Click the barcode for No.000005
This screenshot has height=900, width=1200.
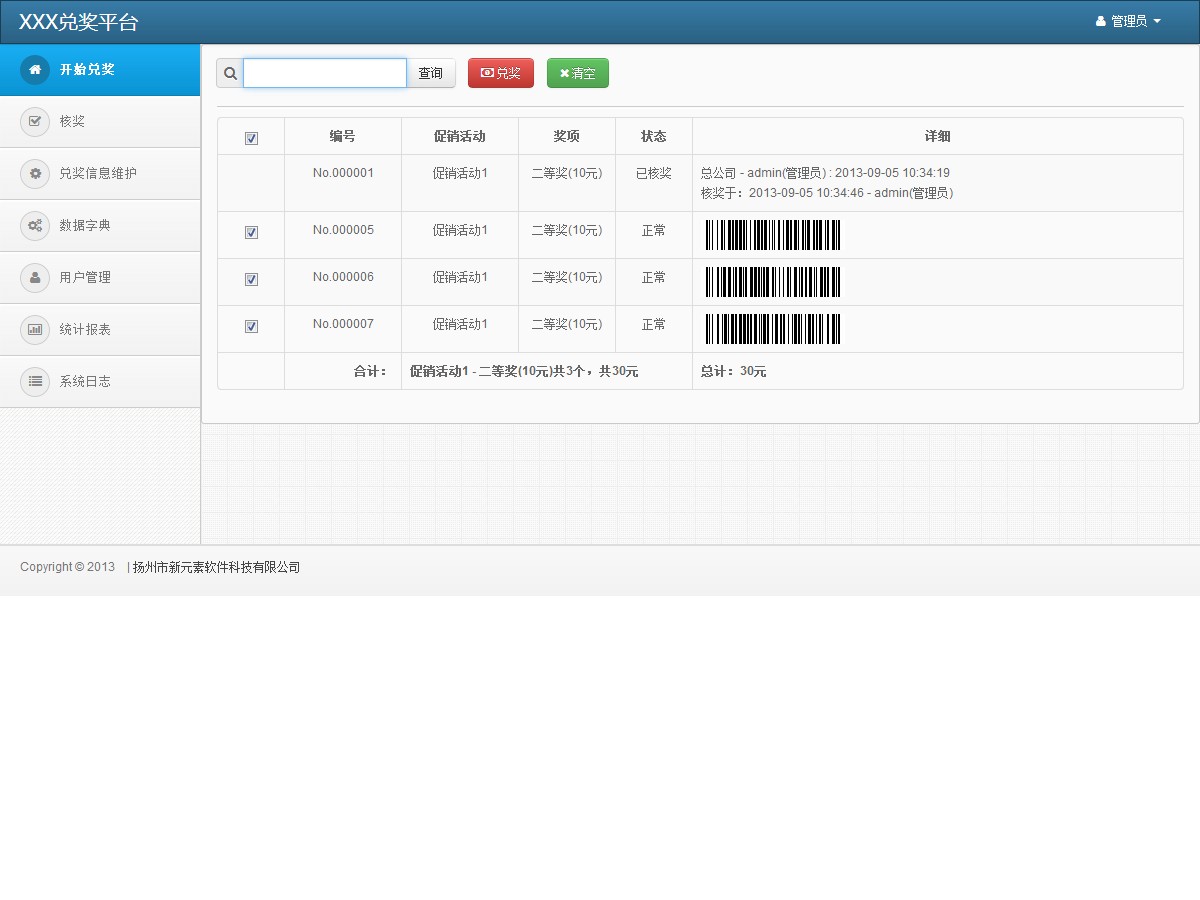tap(773, 235)
